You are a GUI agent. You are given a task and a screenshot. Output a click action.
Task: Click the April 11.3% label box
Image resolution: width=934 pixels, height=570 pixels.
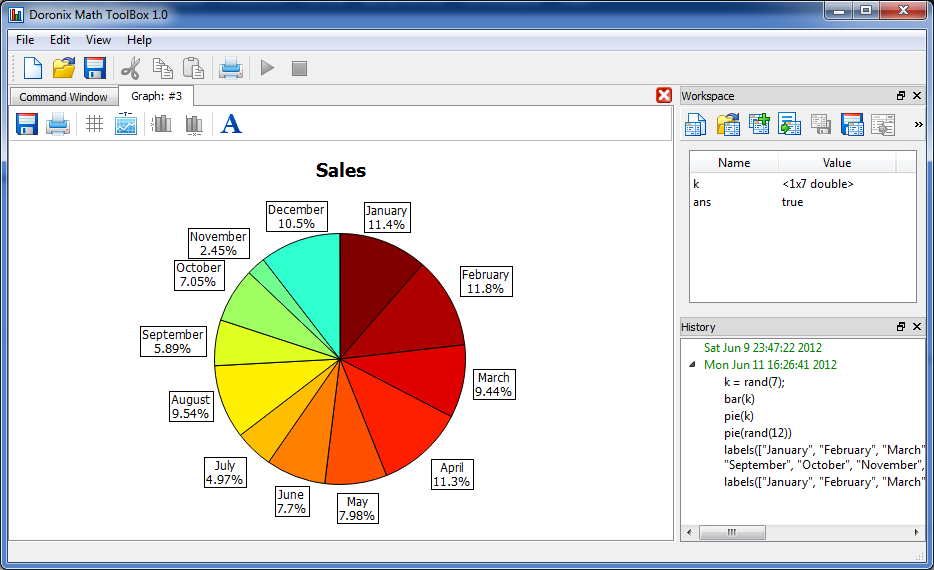point(452,474)
